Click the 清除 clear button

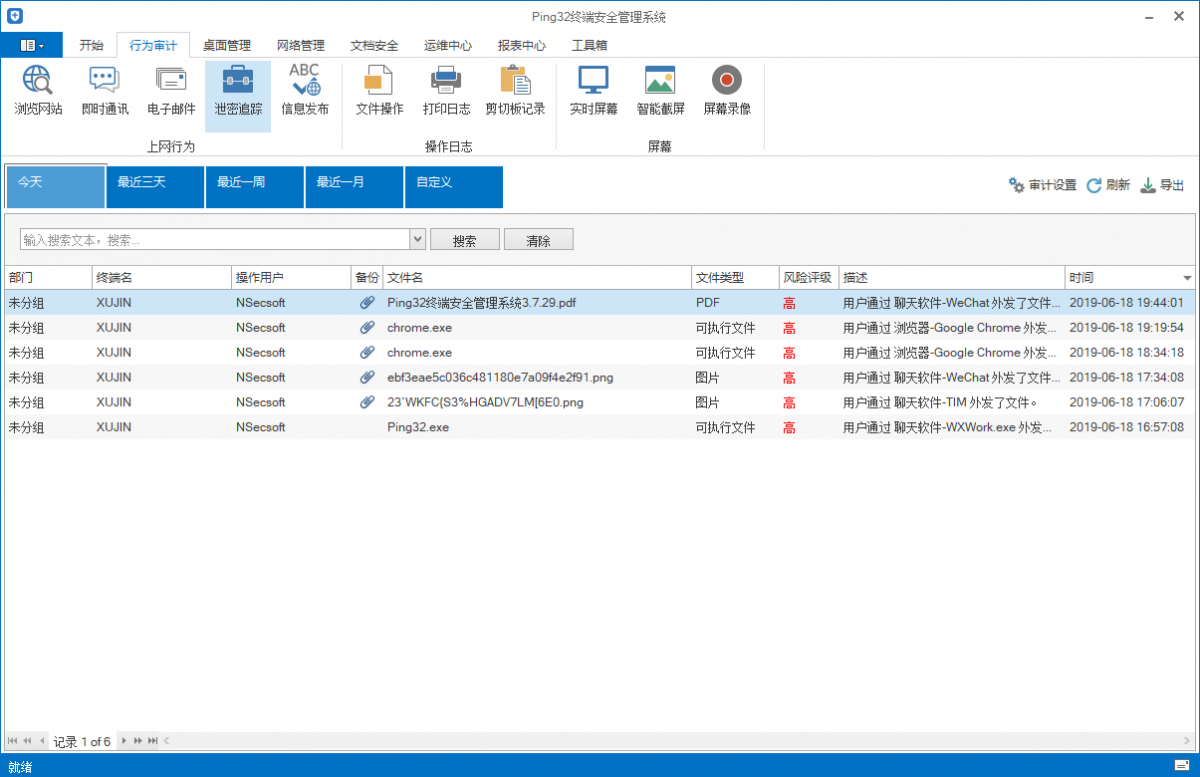coord(538,240)
